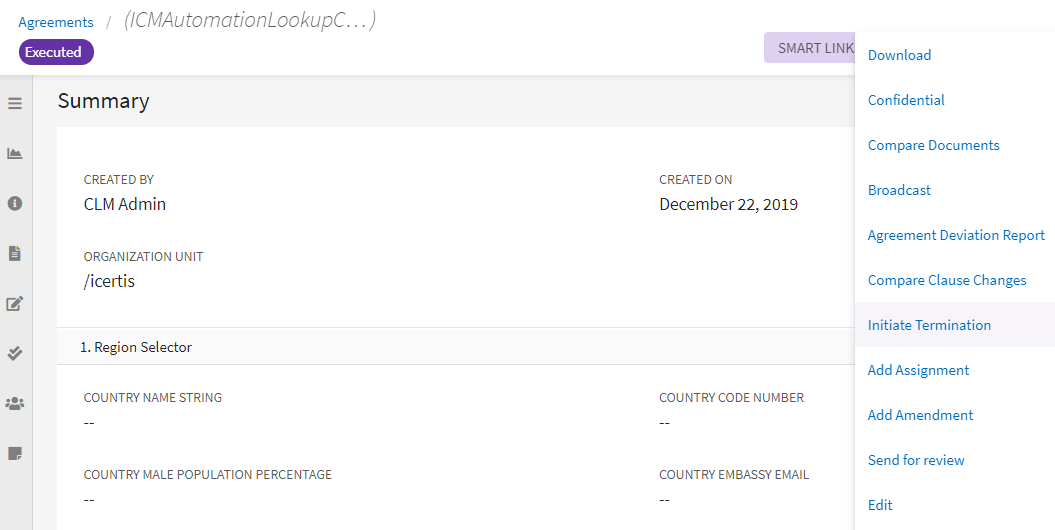Screen dimensions: 1055x530
Task: Select the double checkmark sidebar icon
Action: click(x=15, y=353)
